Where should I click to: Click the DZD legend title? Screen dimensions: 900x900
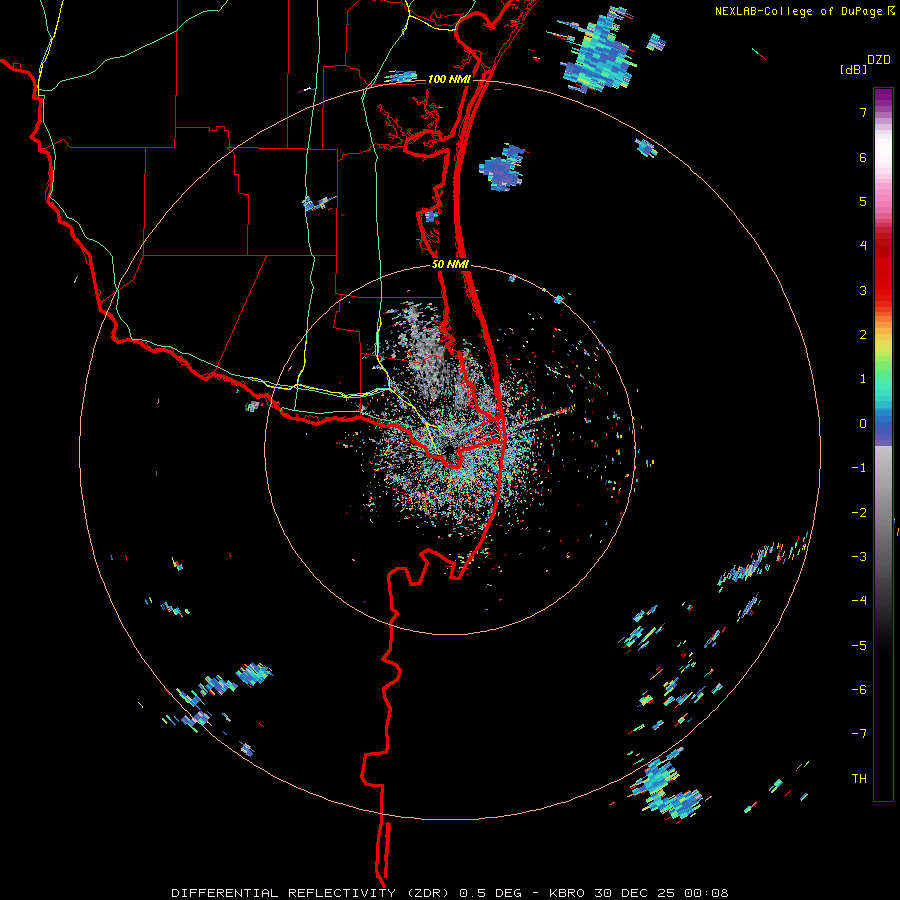(x=879, y=60)
